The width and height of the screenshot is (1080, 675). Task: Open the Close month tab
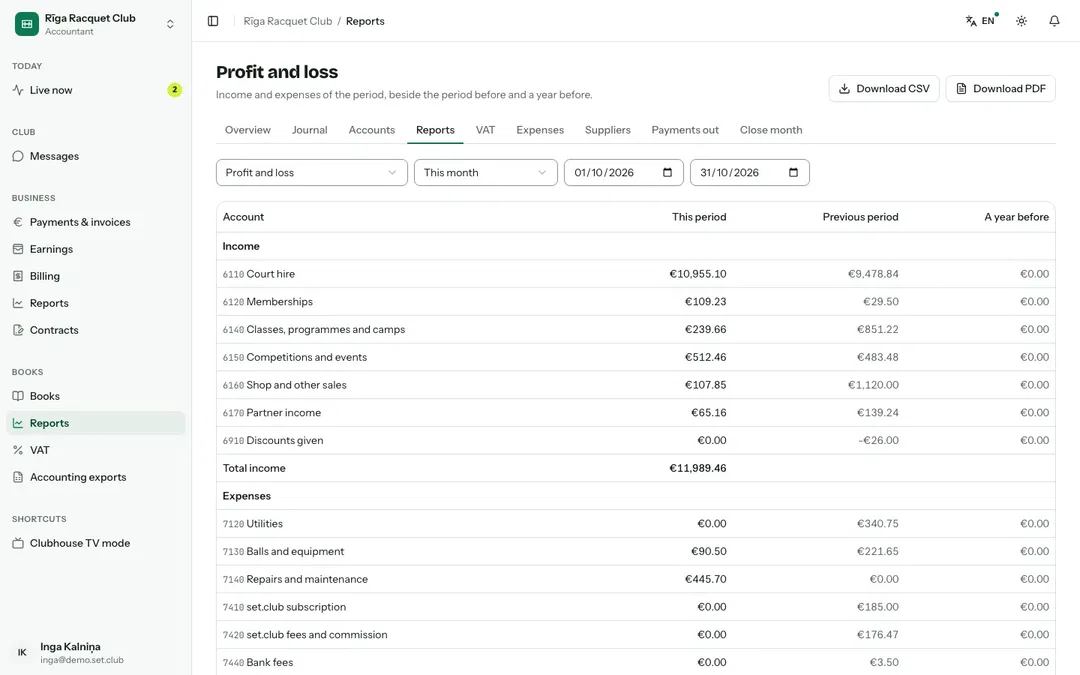coord(771,130)
